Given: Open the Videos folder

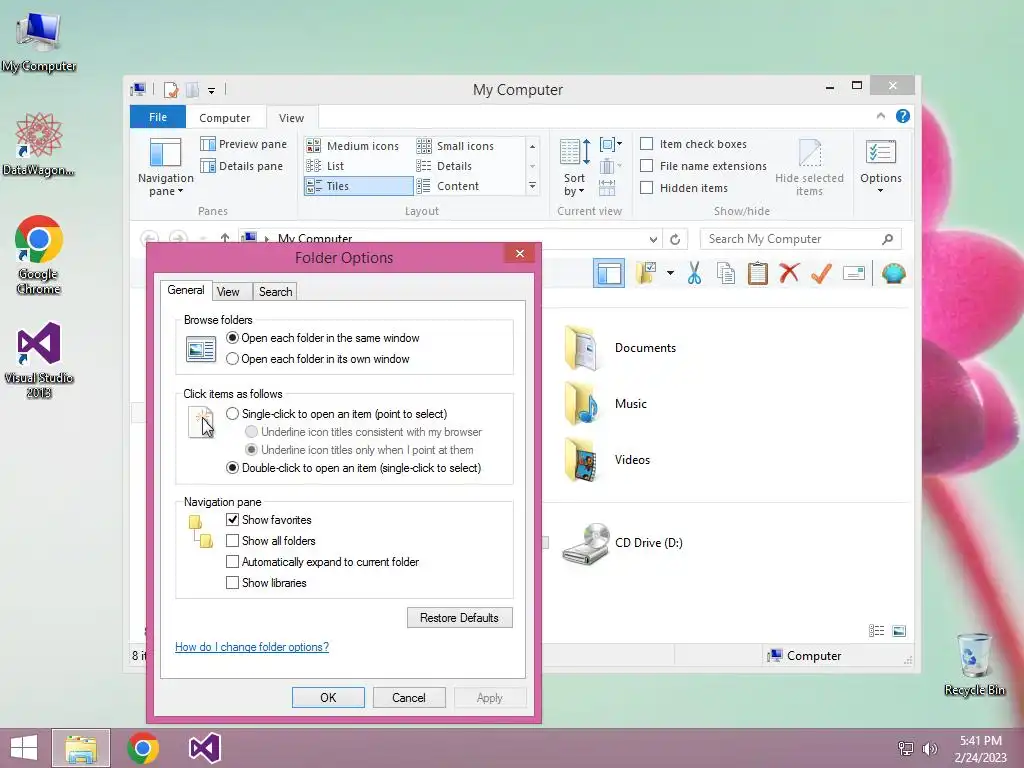Looking at the screenshot, I should pos(607,460).
